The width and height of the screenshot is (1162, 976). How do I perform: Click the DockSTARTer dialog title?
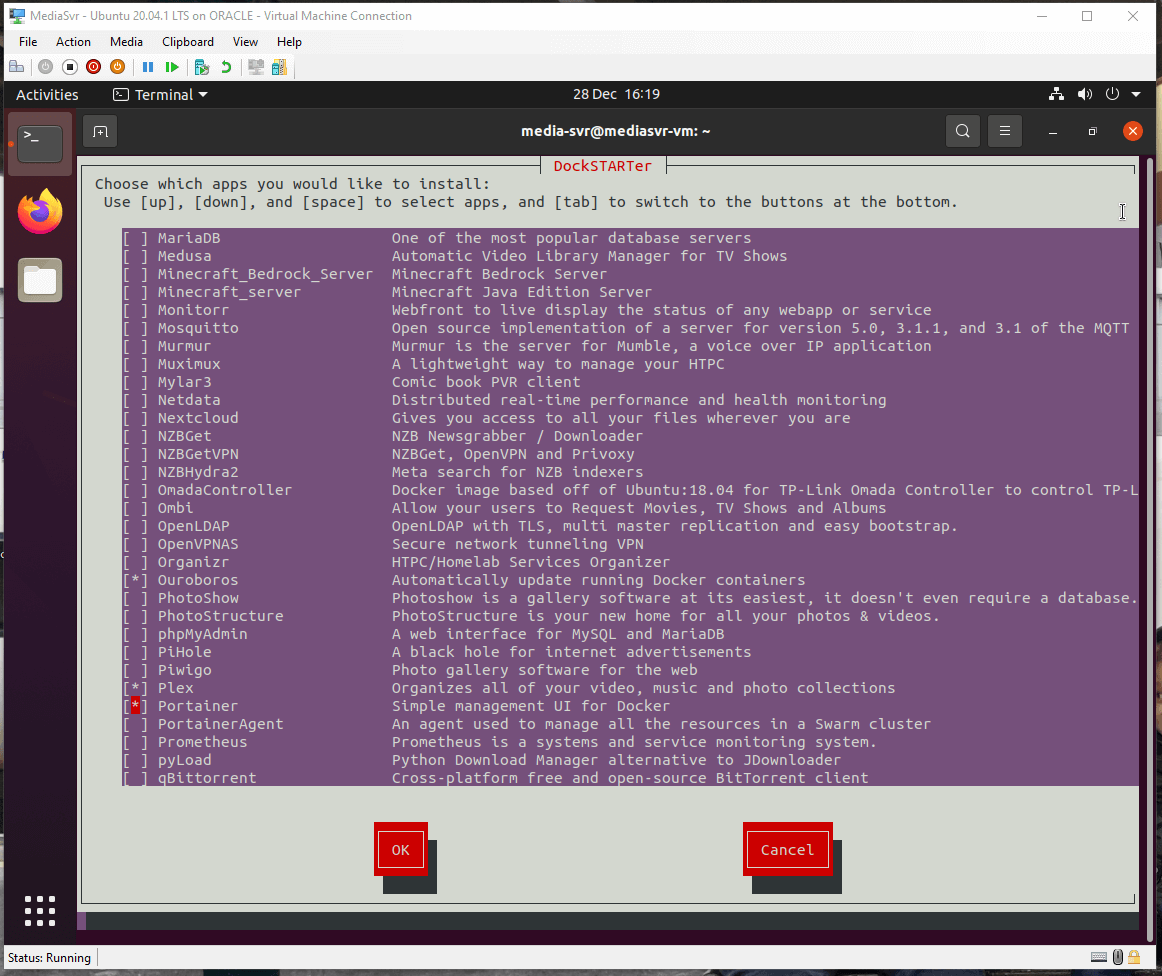[602, 166]
